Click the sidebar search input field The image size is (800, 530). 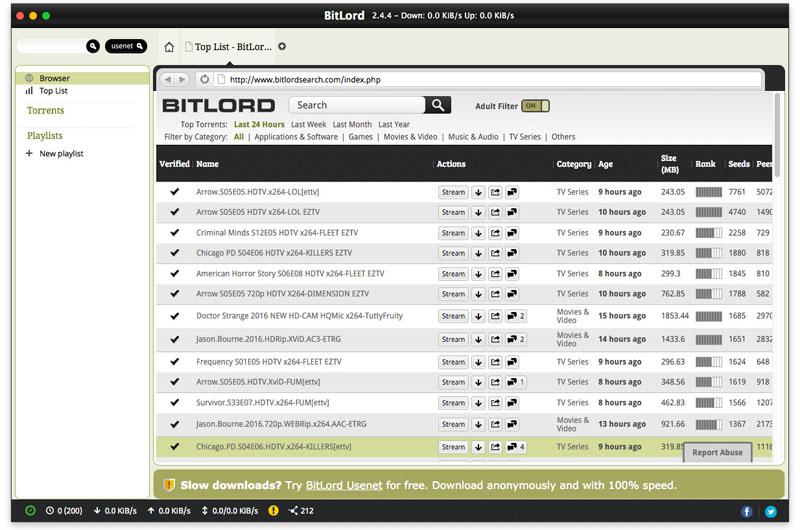(x=51, y=46)
